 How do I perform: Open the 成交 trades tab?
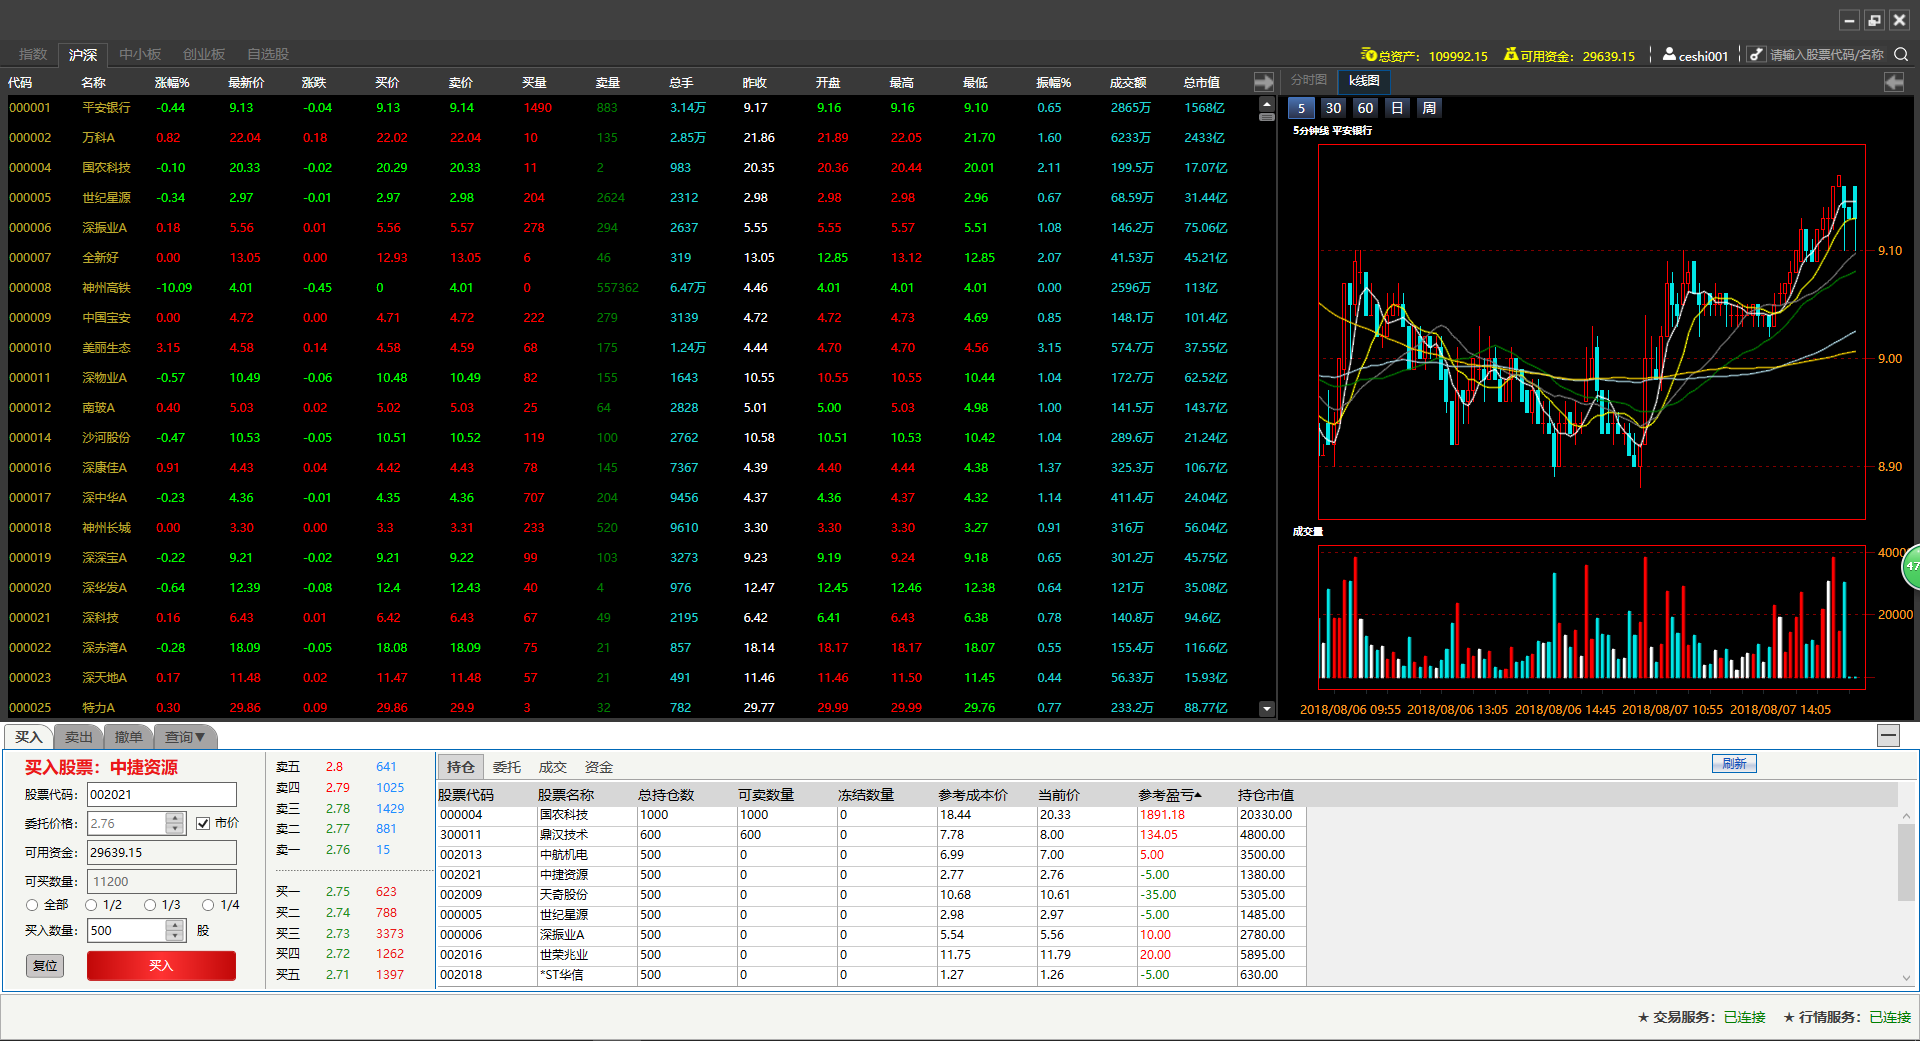[x=553, y=767]
